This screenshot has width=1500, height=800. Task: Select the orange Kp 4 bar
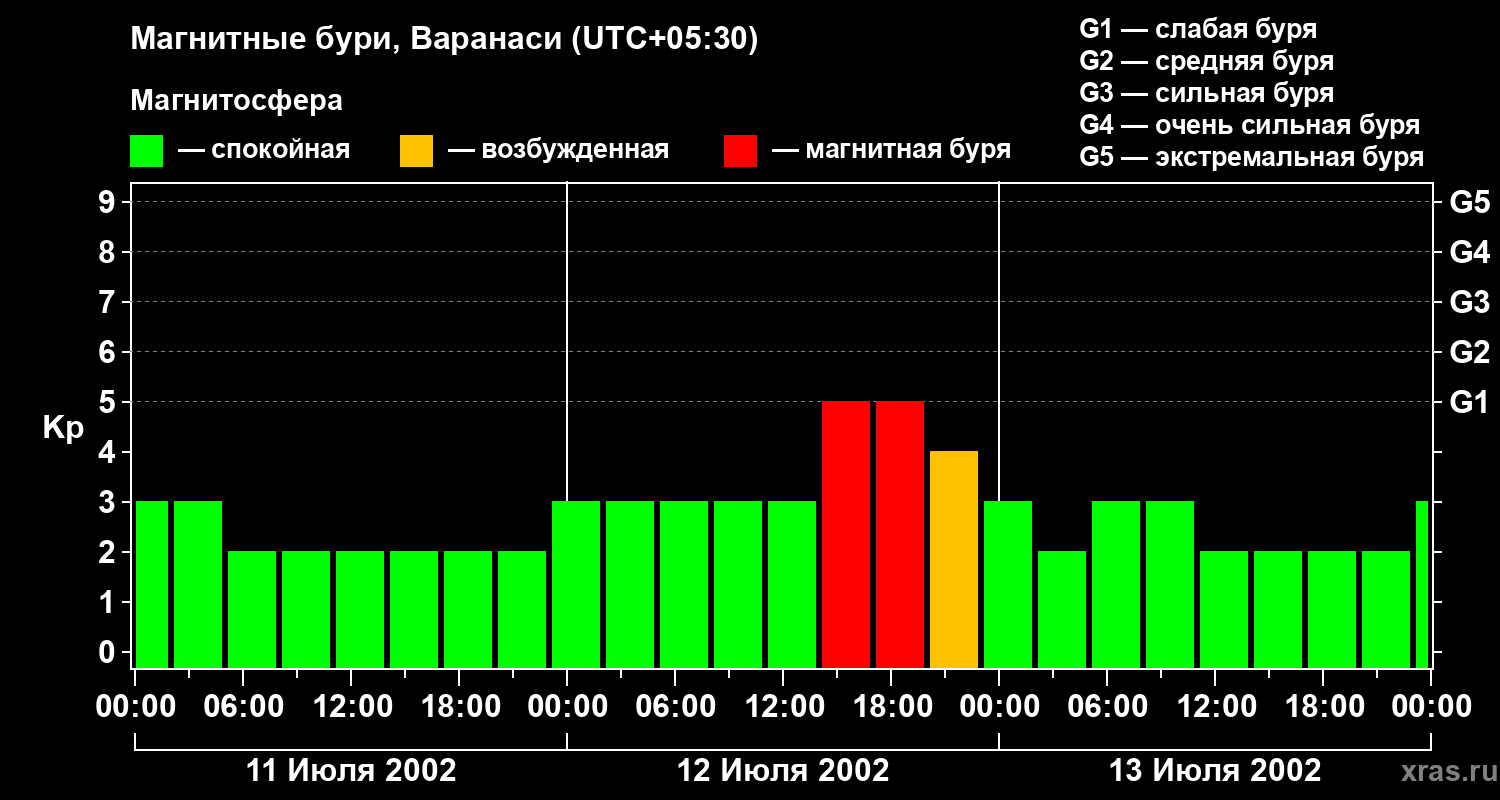pos(953,560)
